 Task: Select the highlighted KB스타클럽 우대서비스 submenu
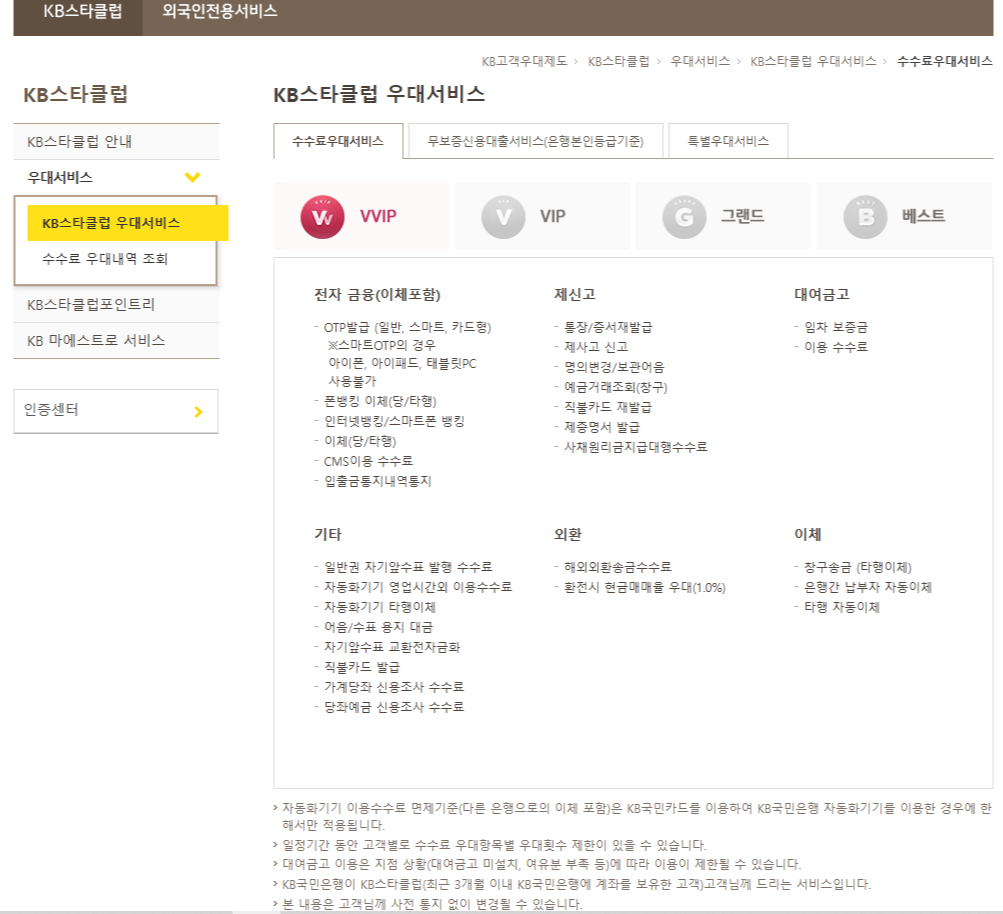pos(127,223)
